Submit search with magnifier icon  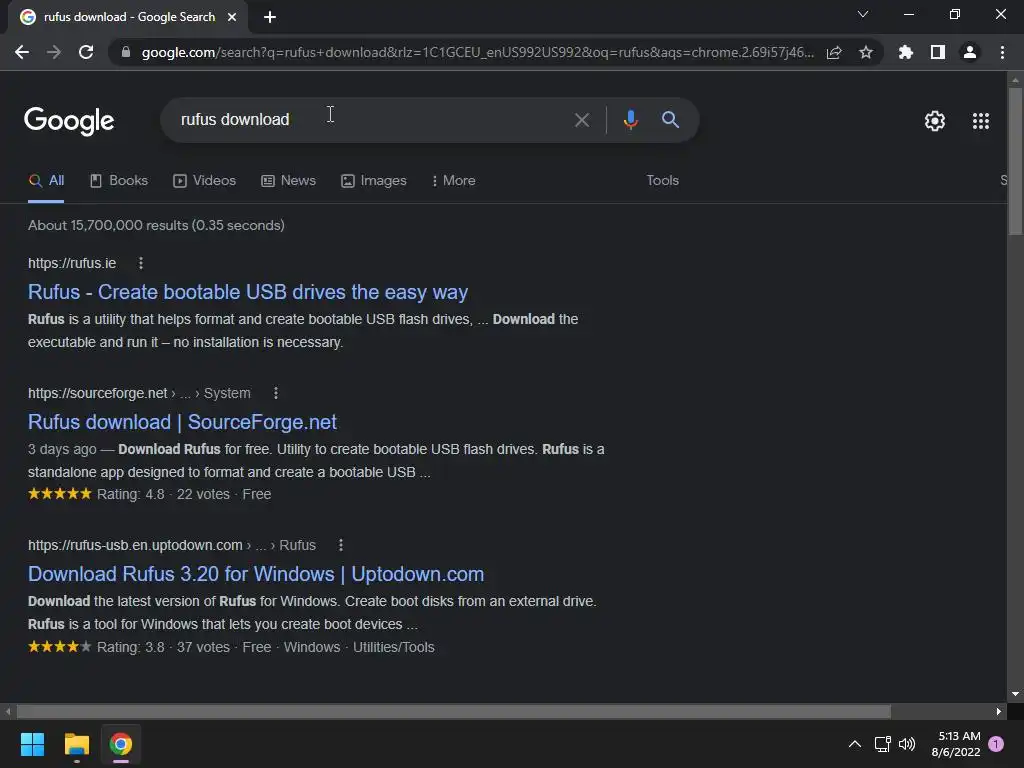670,120
